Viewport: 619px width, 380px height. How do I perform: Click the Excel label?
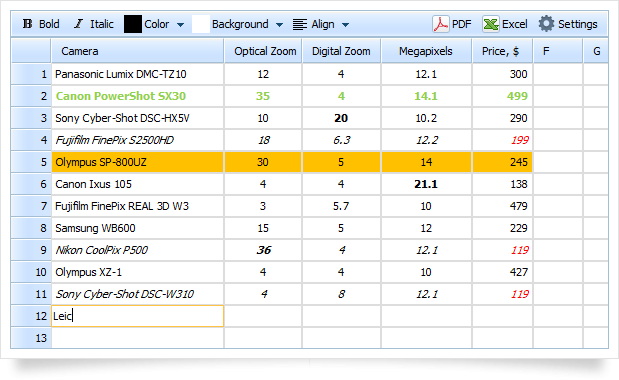(x=515, y=24)
